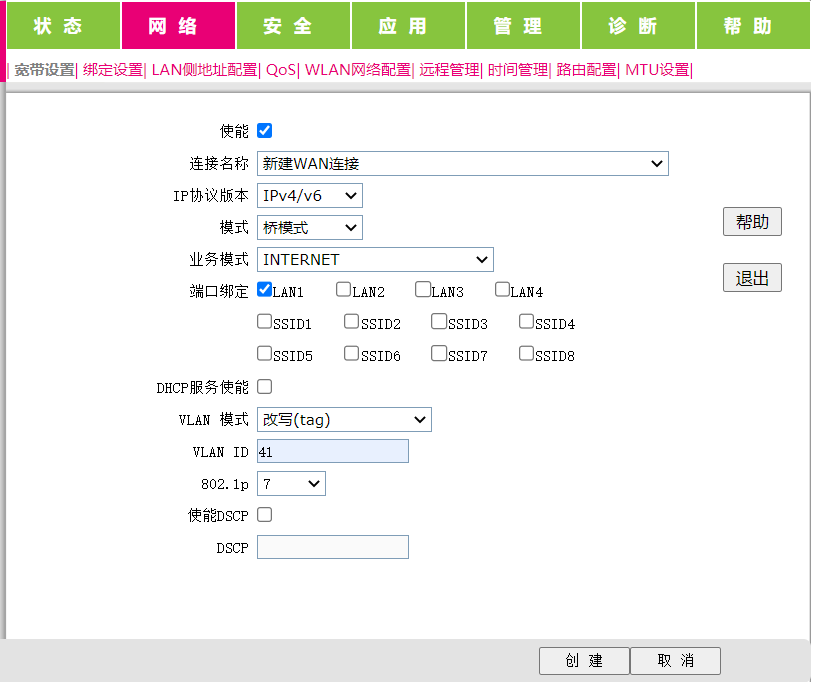
Task: Expand the VLAN 模式 dropdown
Action: (x=344, y=419)
